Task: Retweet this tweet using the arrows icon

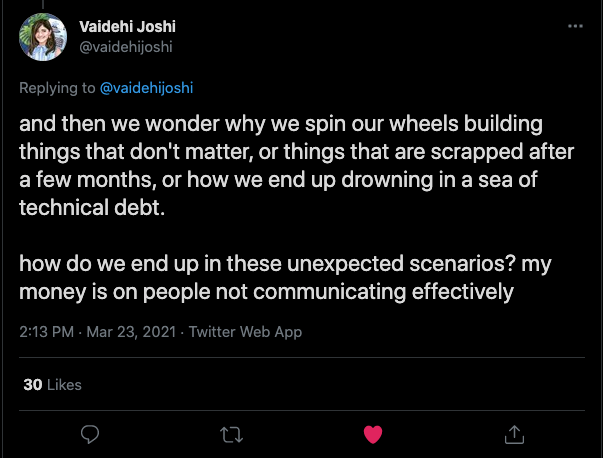Action: click(232, 435)
